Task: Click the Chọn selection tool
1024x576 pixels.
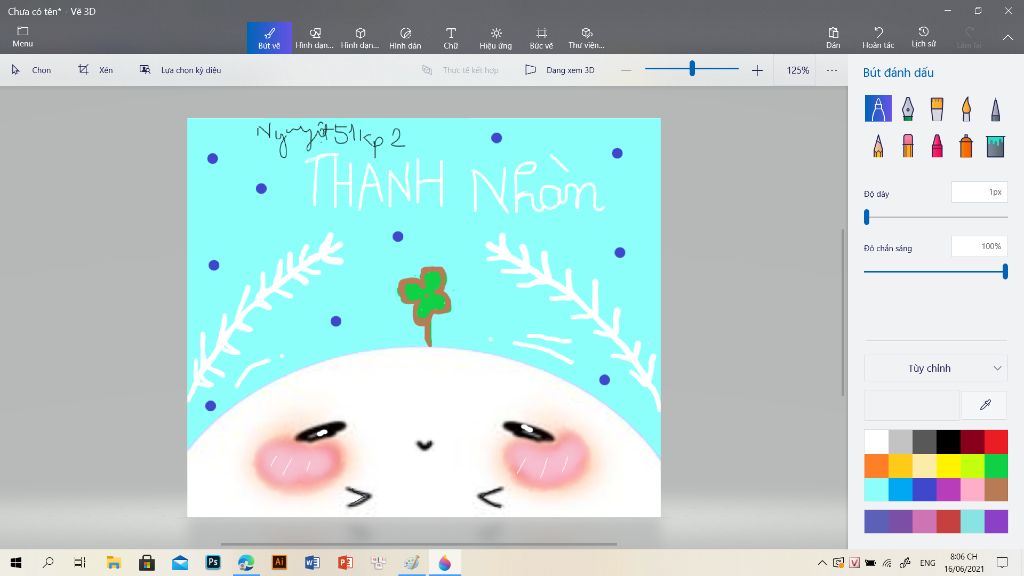Action: point(31,70)
